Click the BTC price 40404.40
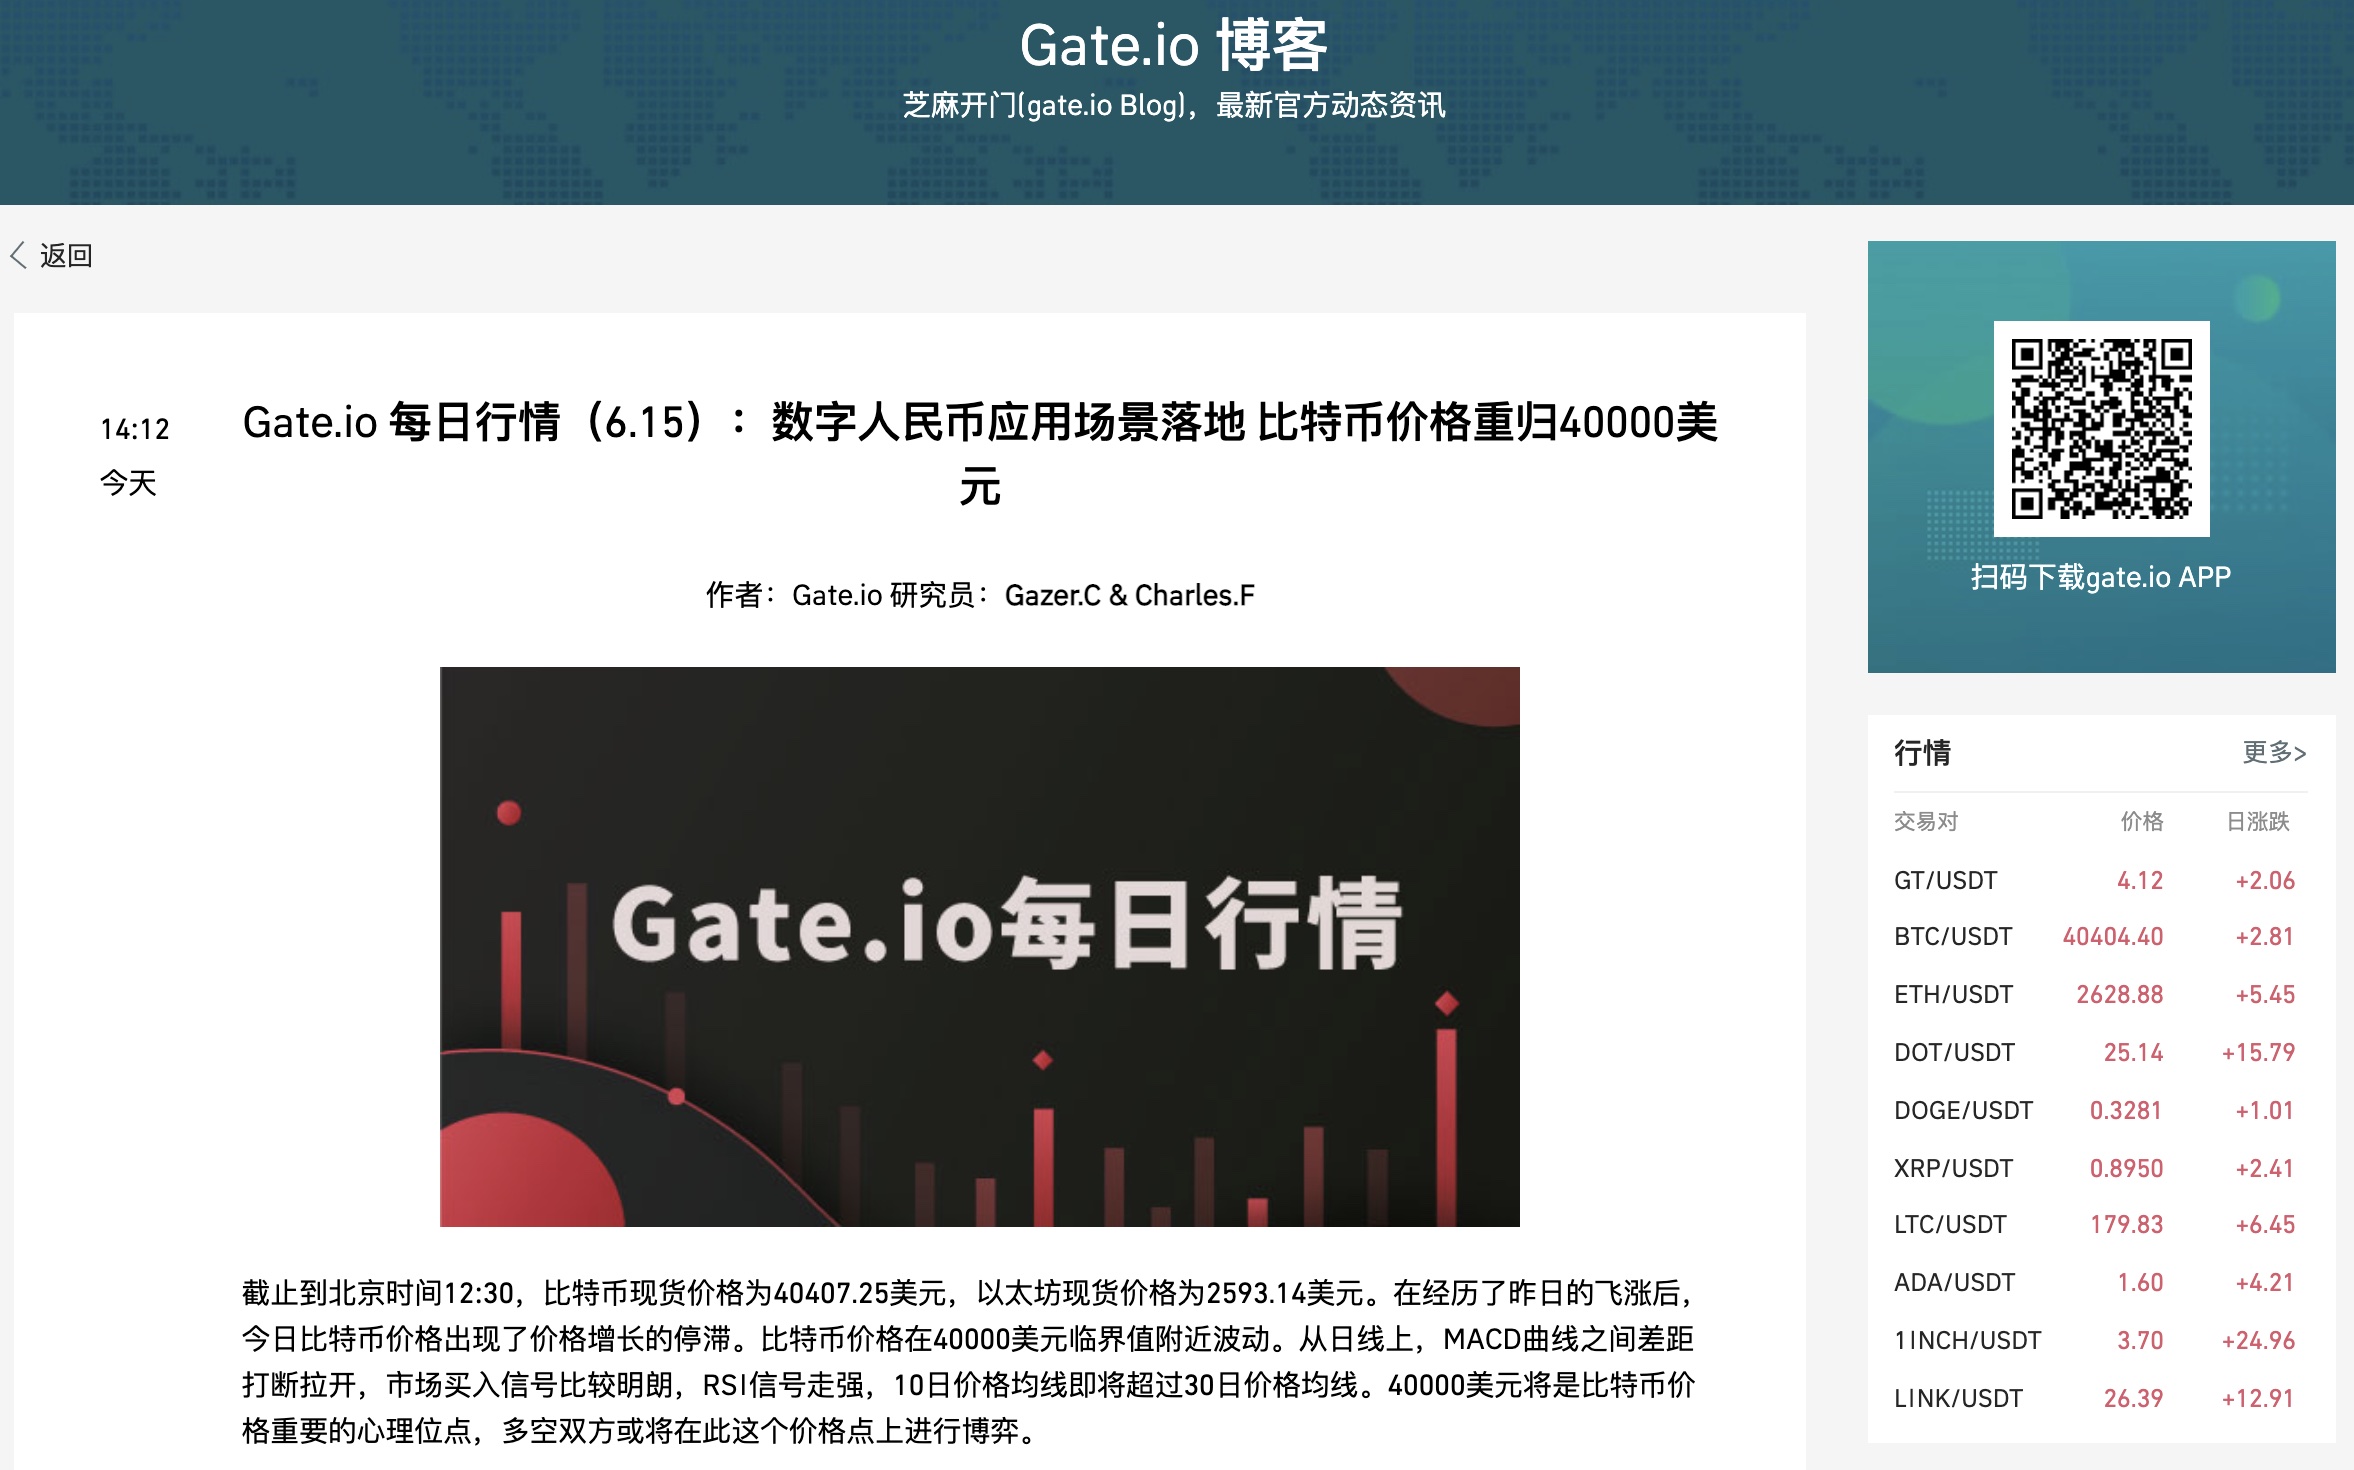Image resolution: width=2354 pixels, height=1470 pixels. (x=2113, y=936)
